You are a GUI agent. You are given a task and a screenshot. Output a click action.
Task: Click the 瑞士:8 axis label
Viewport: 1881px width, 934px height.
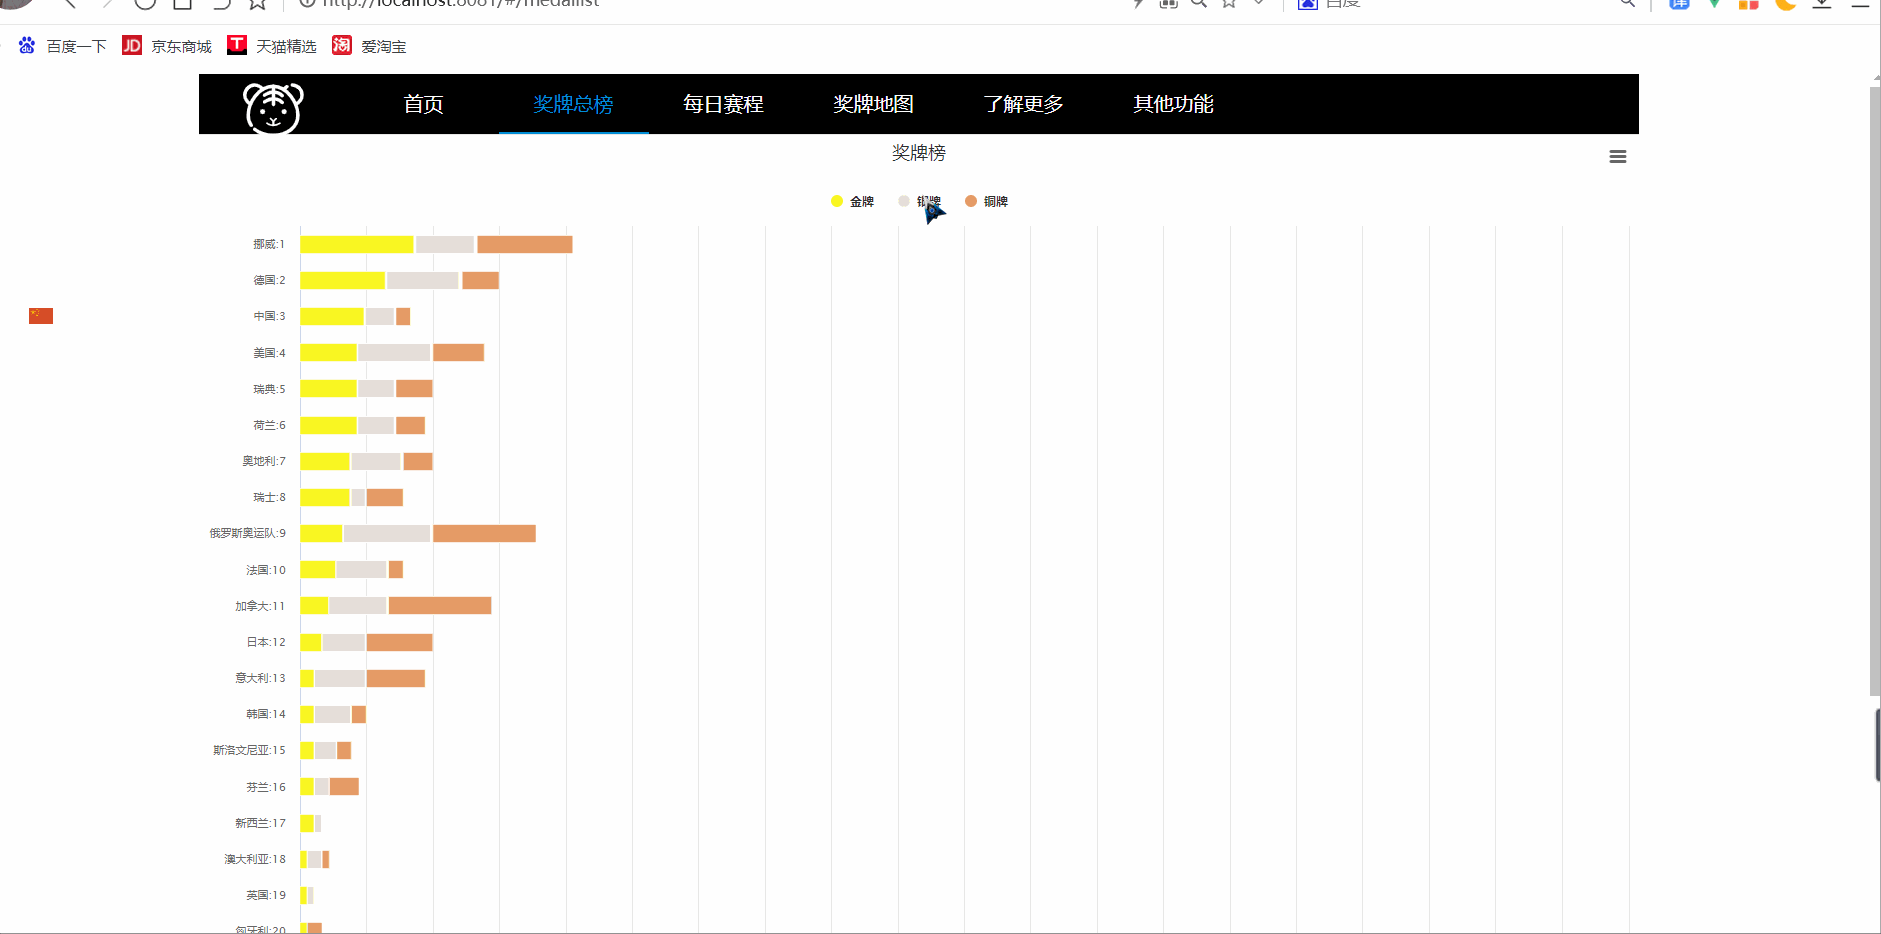(269, 497)
